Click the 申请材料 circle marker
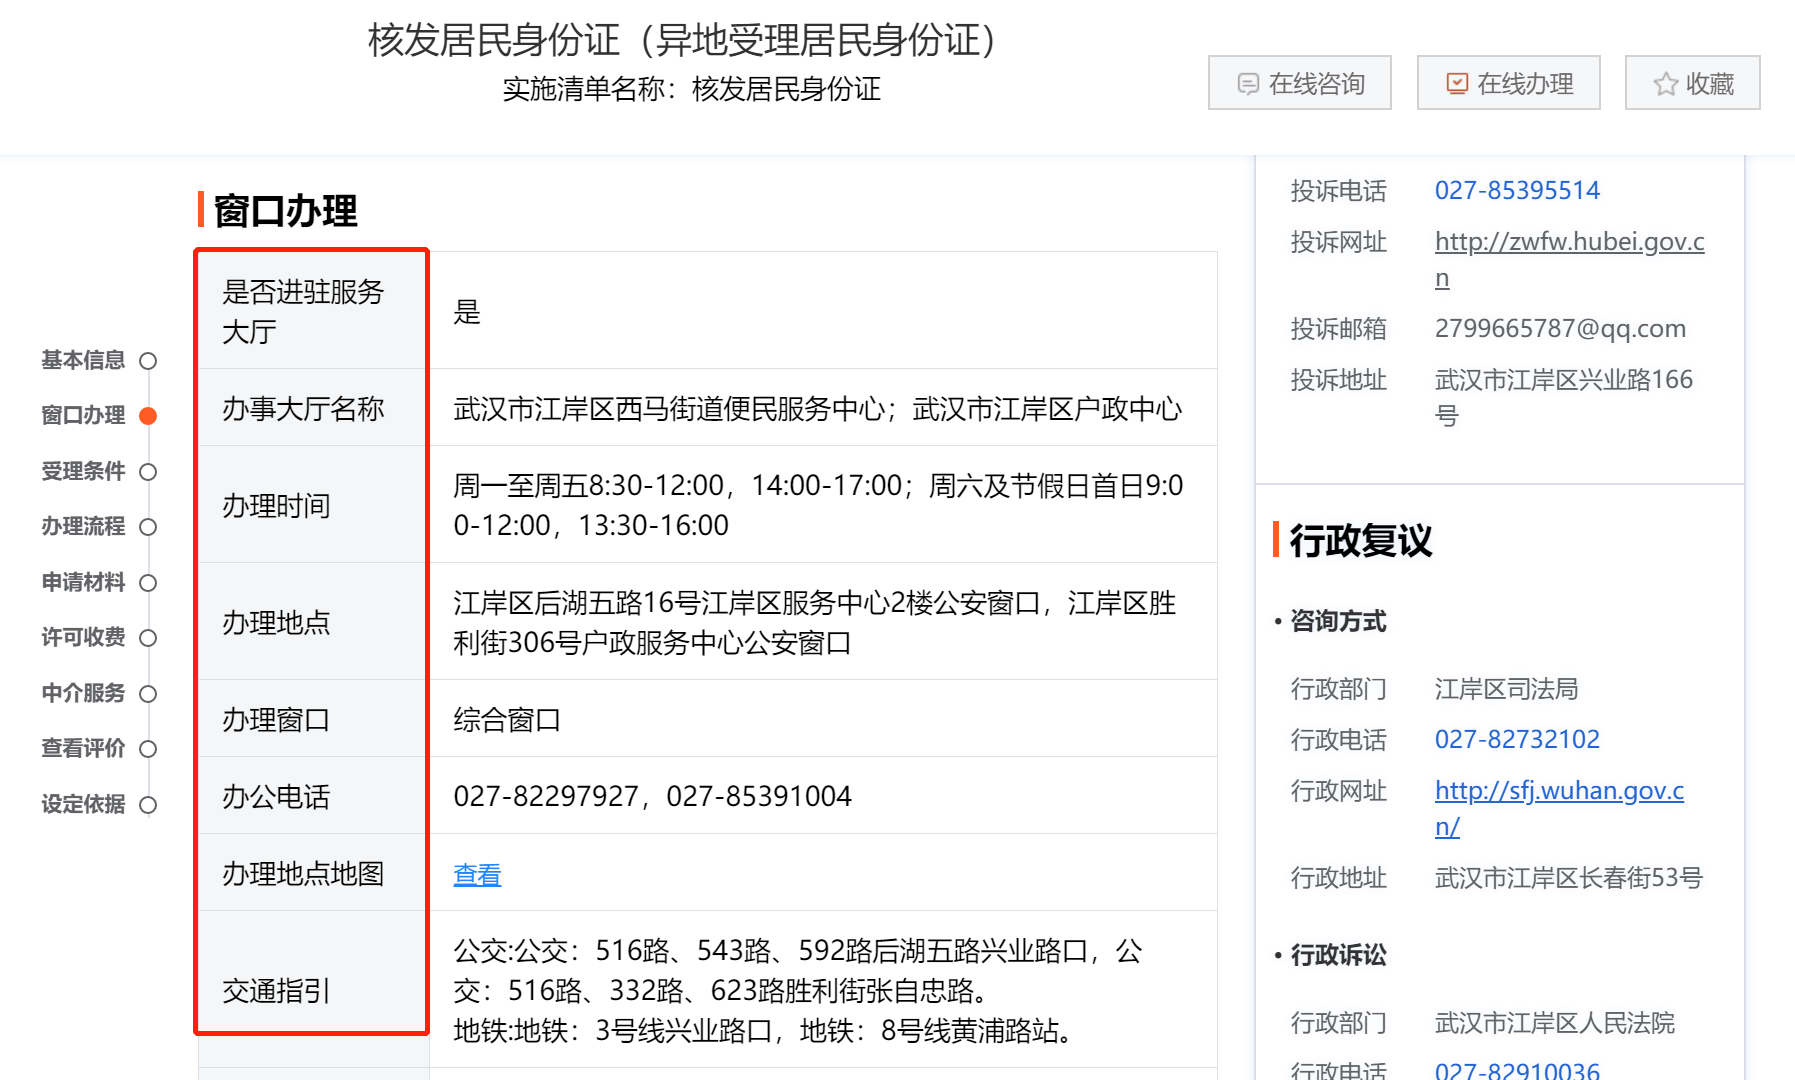 (148, 583)
